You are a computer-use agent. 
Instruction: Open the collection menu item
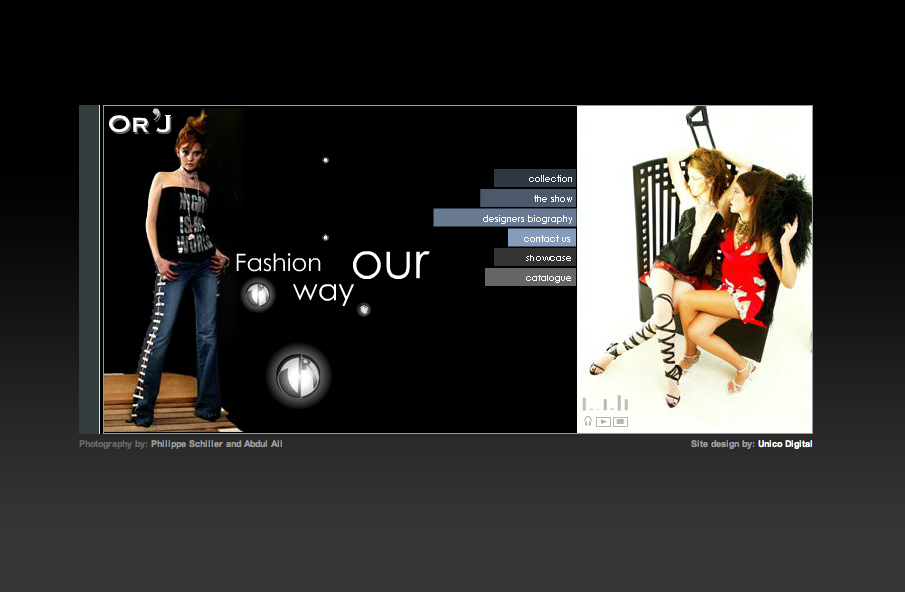point(535,178)
